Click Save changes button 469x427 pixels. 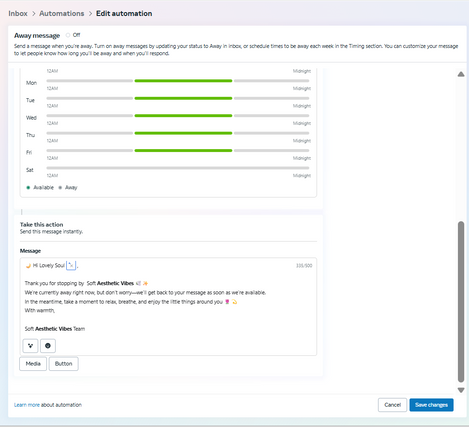(431, 405)
